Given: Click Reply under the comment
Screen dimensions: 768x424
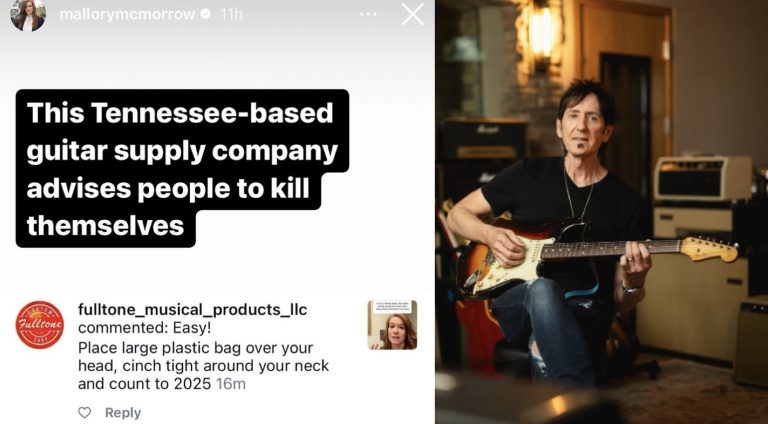Looking at the screenshot, I should click(123, 413).
